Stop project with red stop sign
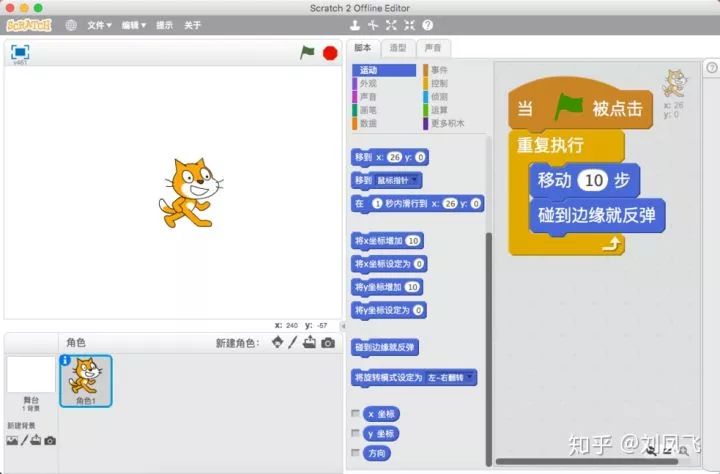 point(330,53)
